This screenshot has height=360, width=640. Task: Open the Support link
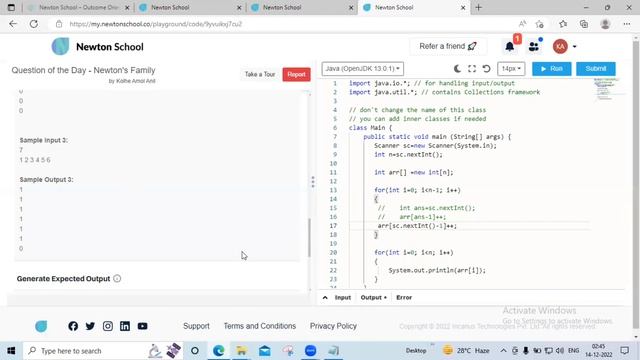point(196,326)
